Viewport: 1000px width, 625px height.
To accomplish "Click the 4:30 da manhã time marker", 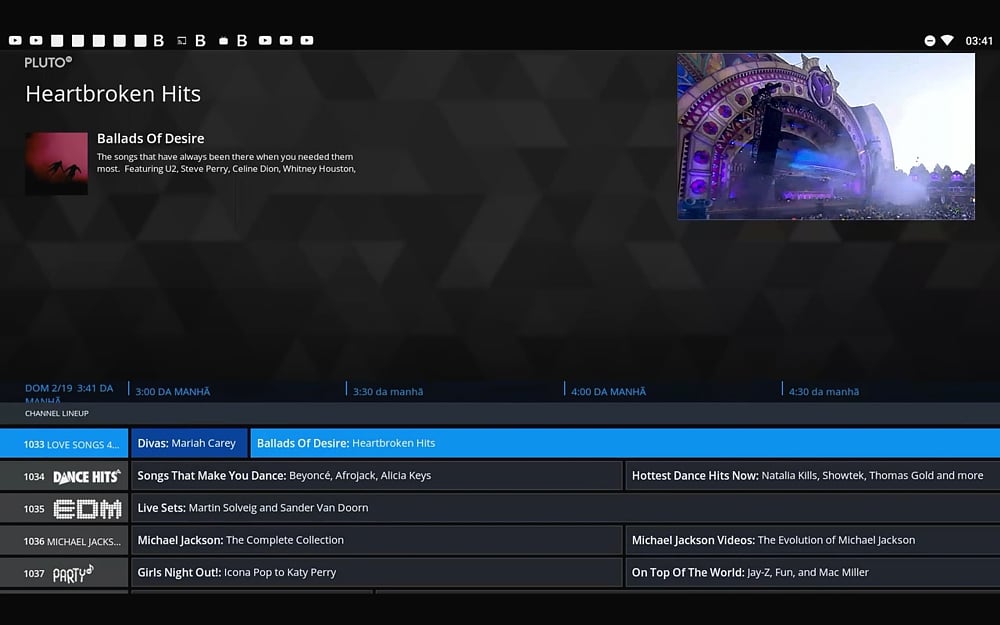I will 823,392.
